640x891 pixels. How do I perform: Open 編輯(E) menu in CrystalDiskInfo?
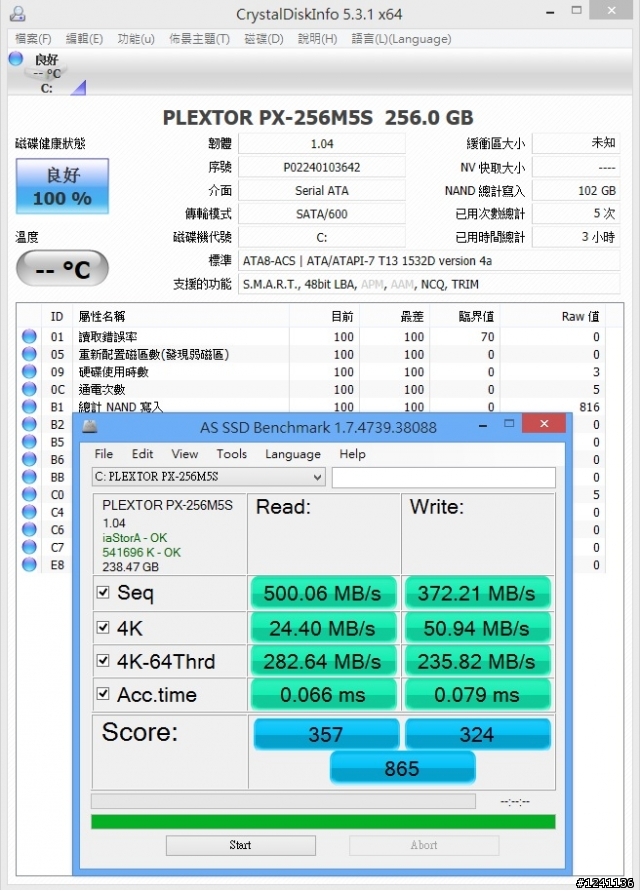coord(84,39)
